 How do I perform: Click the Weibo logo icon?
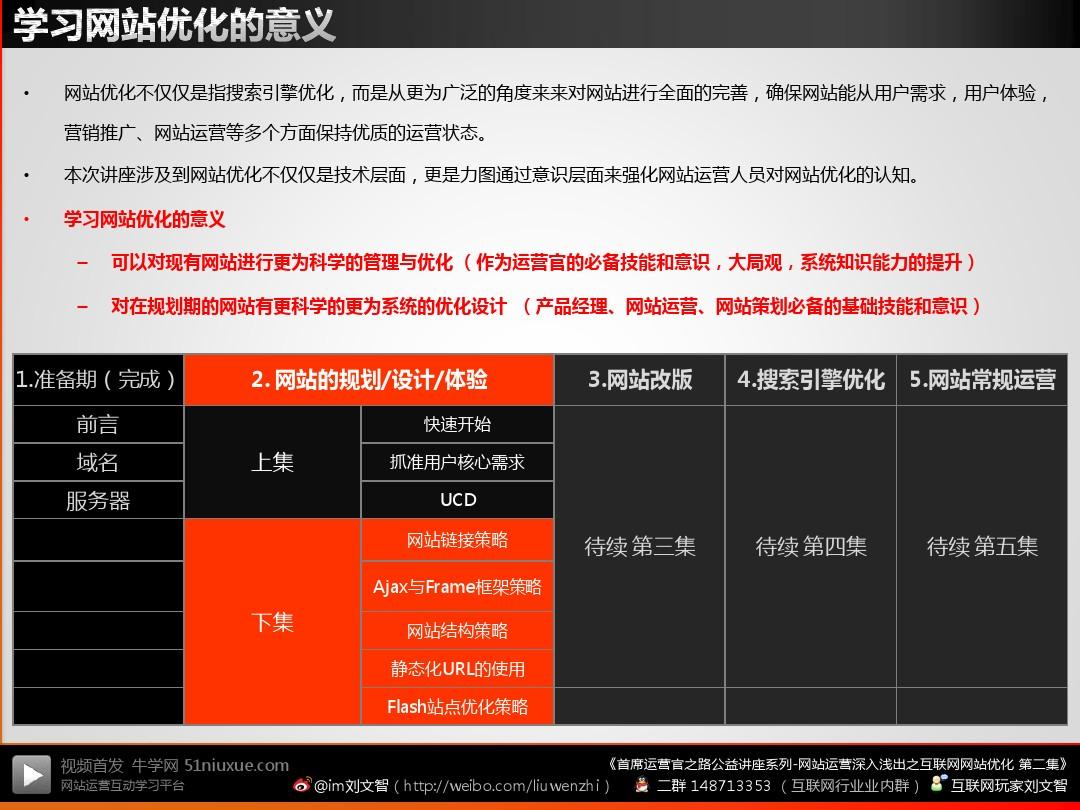pyautogui.click(x=301, y=785)
